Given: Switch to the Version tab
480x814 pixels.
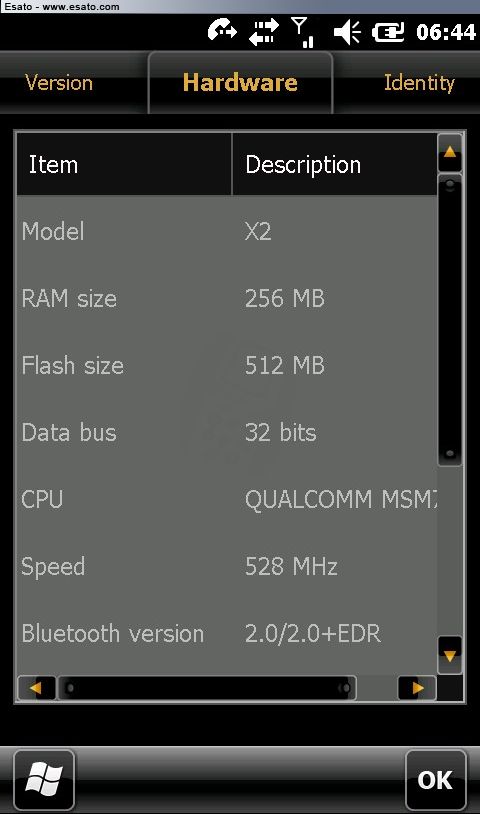Looking at the screenshot, I should (59, 83).
